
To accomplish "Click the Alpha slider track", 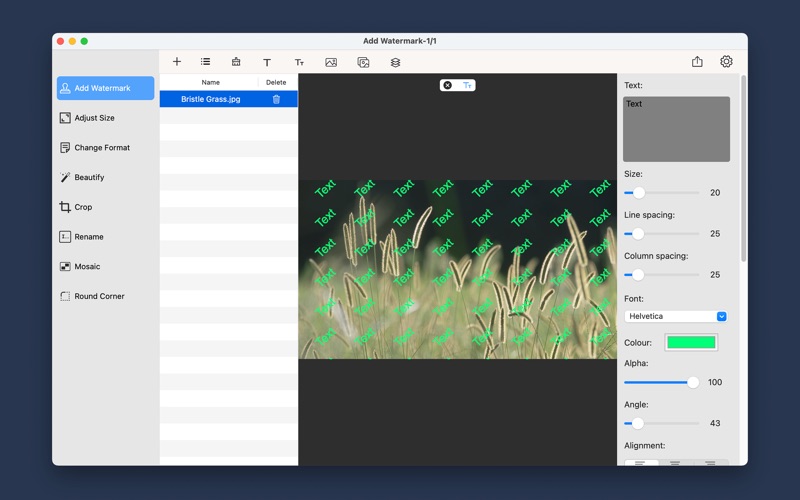I will pyautogui.click(x=660, y=382).
